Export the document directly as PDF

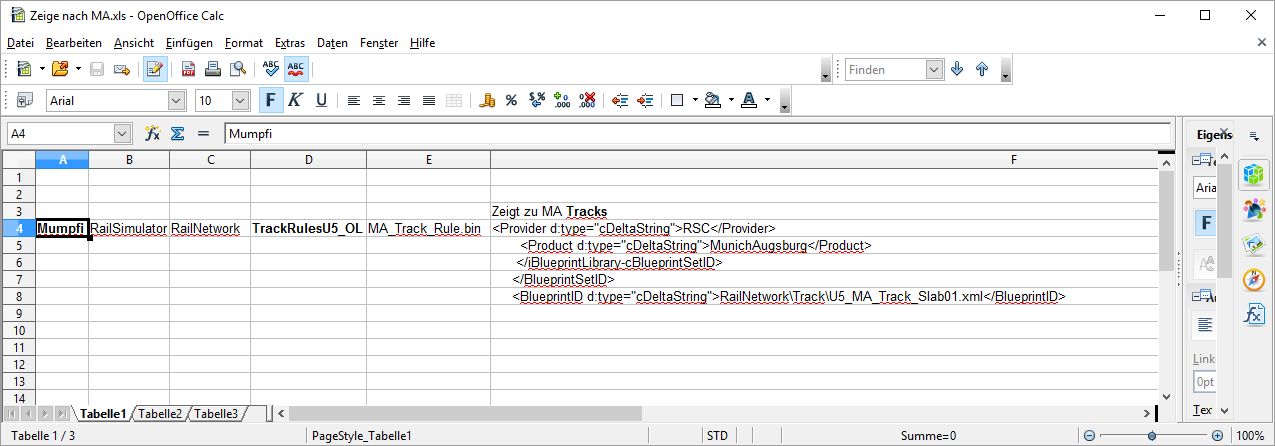(x=189, y=69)
